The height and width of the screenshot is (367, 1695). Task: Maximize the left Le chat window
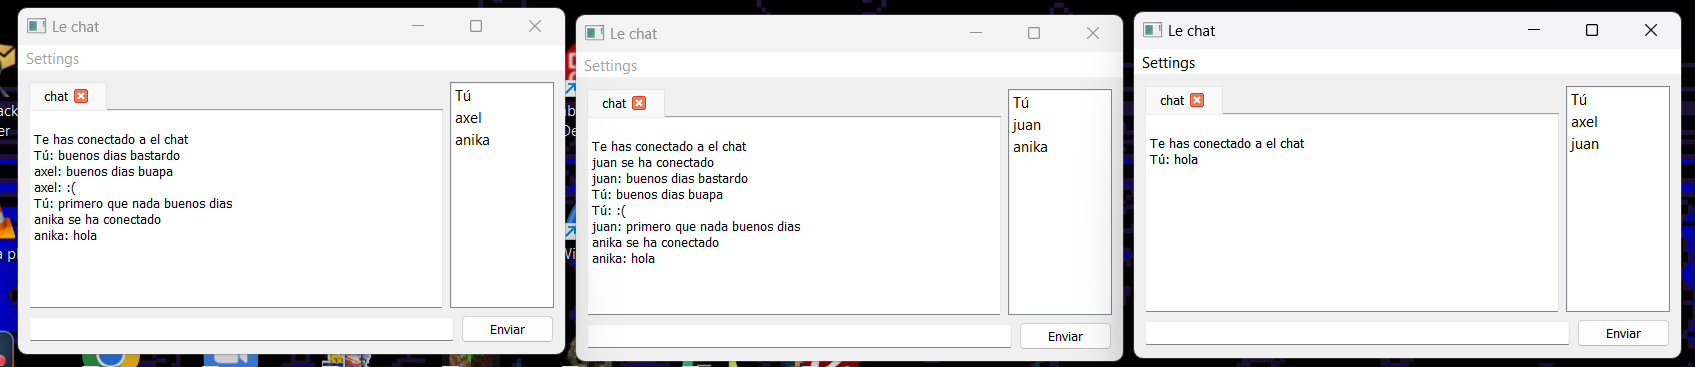(x=476, y=26)
